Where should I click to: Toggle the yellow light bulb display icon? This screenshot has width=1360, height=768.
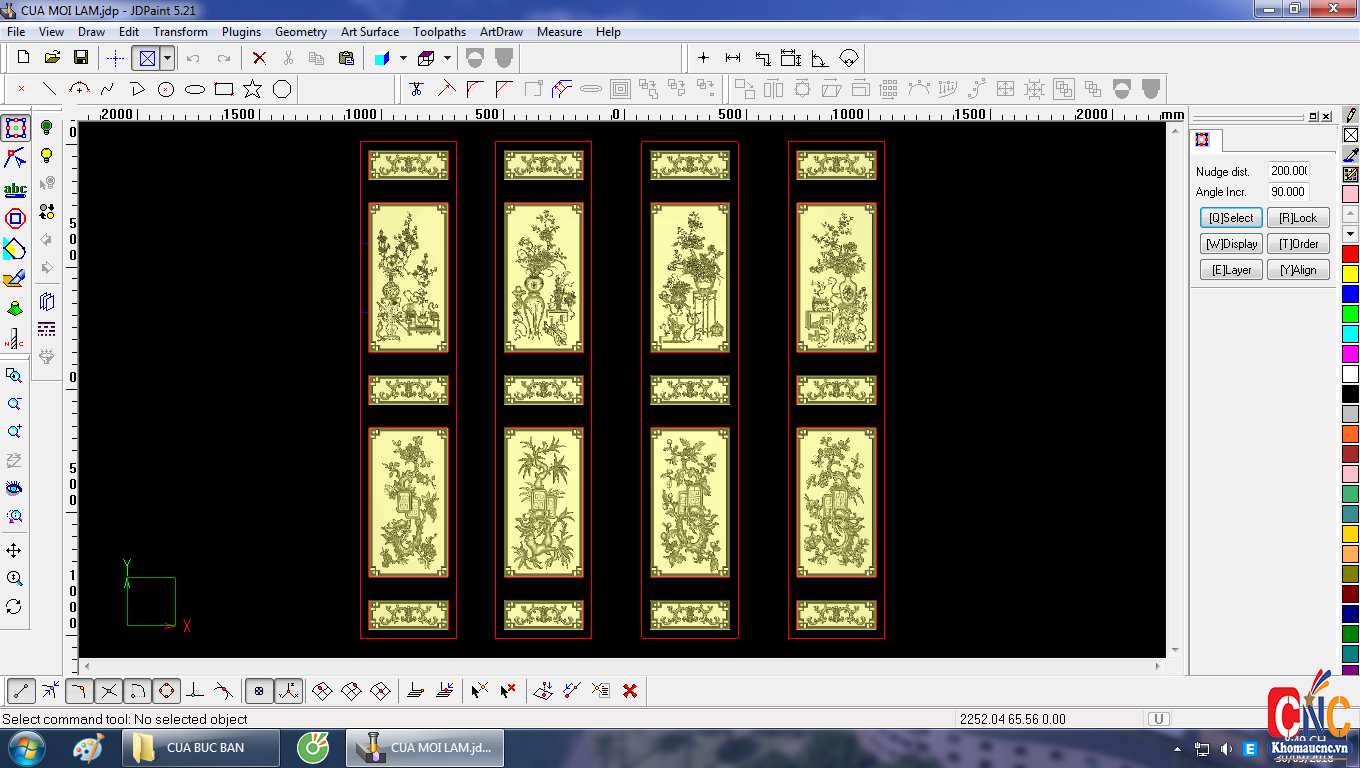pyautogui.click(x=46, y=156)
